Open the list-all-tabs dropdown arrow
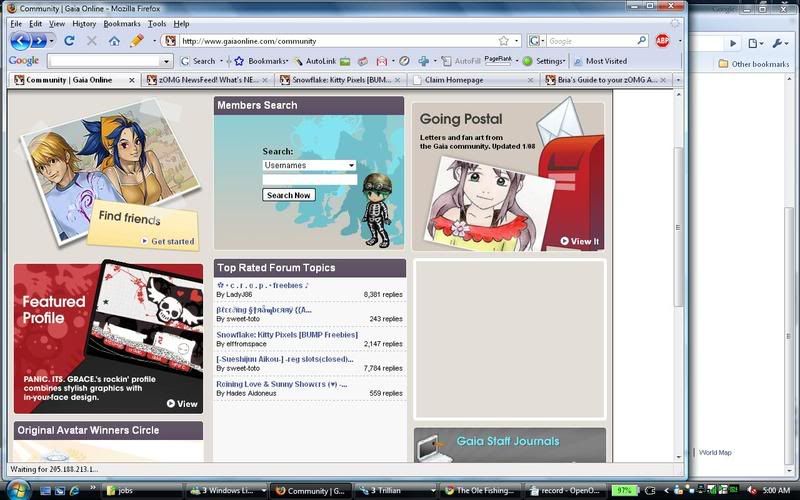The height and width of the screenshot is (500, 800). [x=678, y=80]
